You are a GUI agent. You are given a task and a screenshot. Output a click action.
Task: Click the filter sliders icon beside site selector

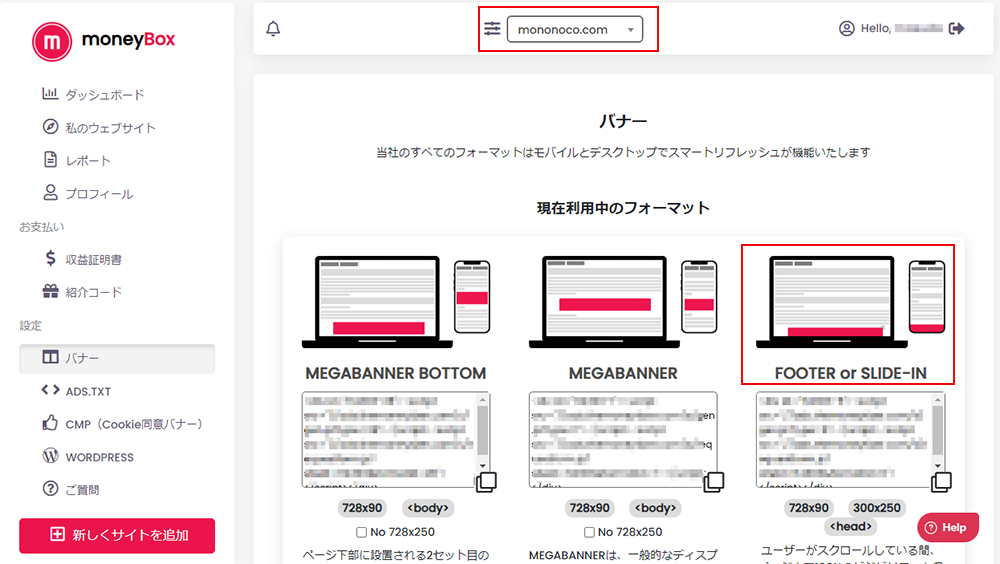click(x=492, y=29)
